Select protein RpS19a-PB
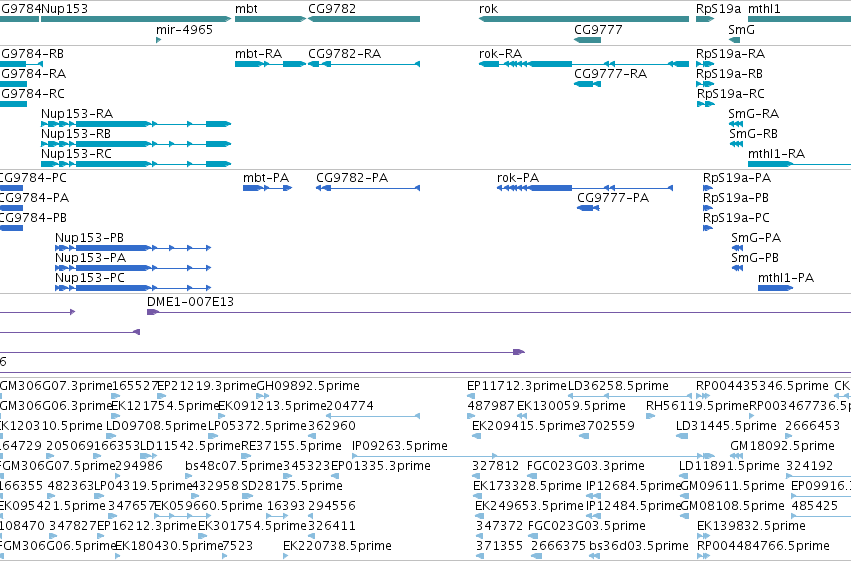Screen dimensions: 851x561 (x=708, y=208)
